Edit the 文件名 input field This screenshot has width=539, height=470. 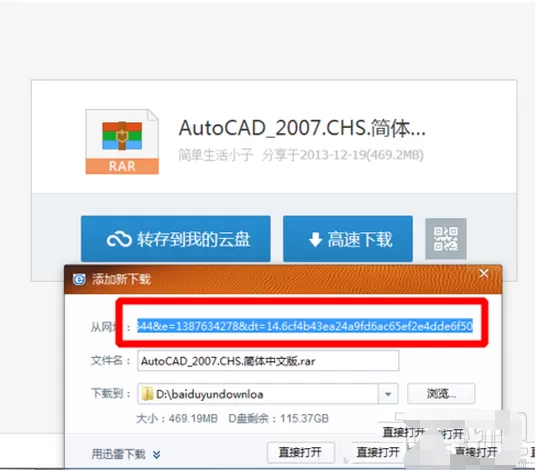[268, 361]
